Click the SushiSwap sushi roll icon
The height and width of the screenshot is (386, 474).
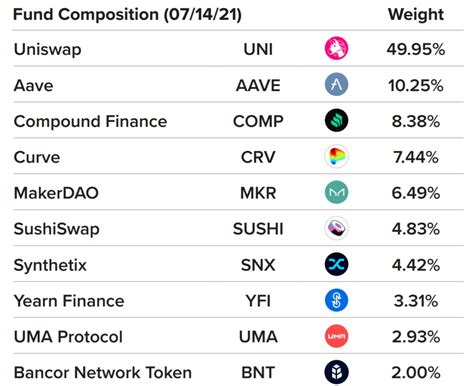336,228
